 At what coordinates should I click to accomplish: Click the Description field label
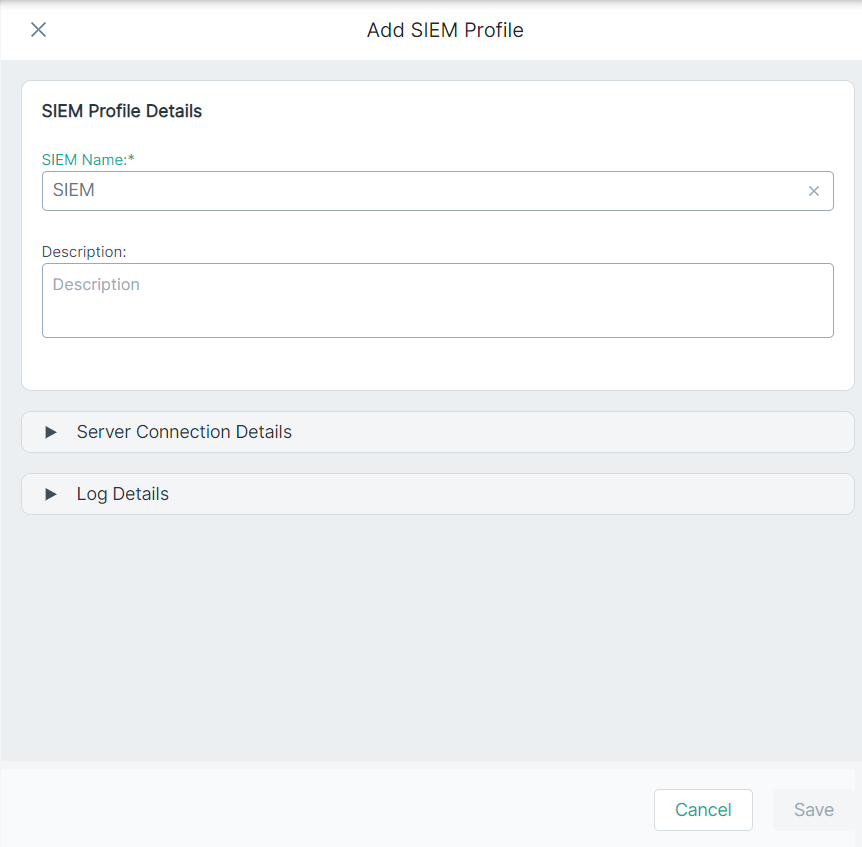(84, 252)
